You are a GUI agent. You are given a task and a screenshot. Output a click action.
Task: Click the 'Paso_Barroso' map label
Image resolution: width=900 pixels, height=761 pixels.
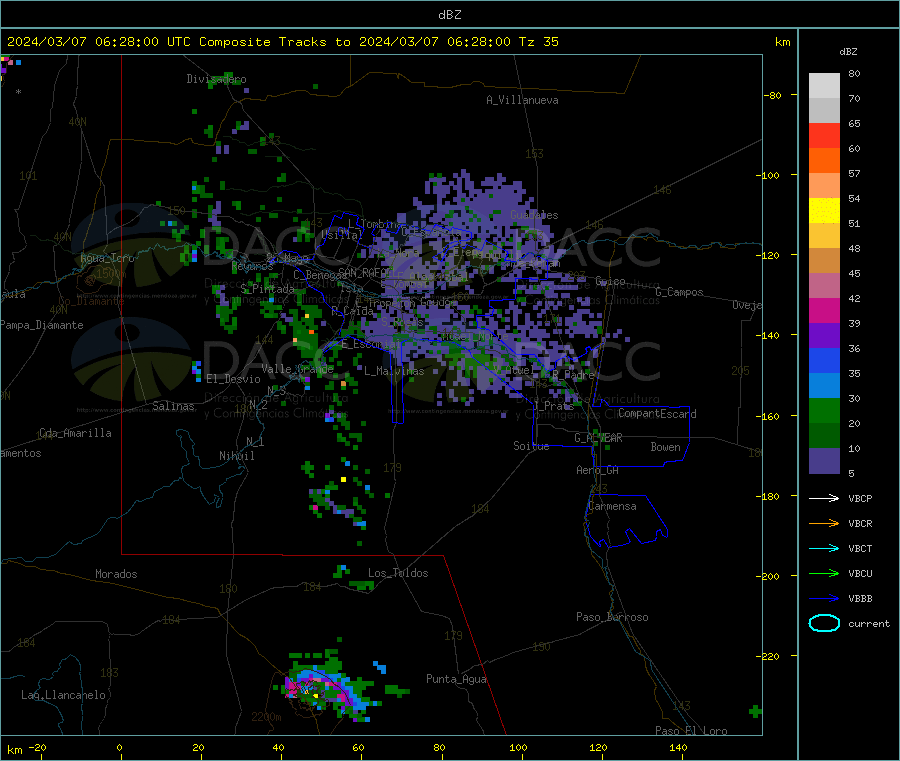[612, 617]
